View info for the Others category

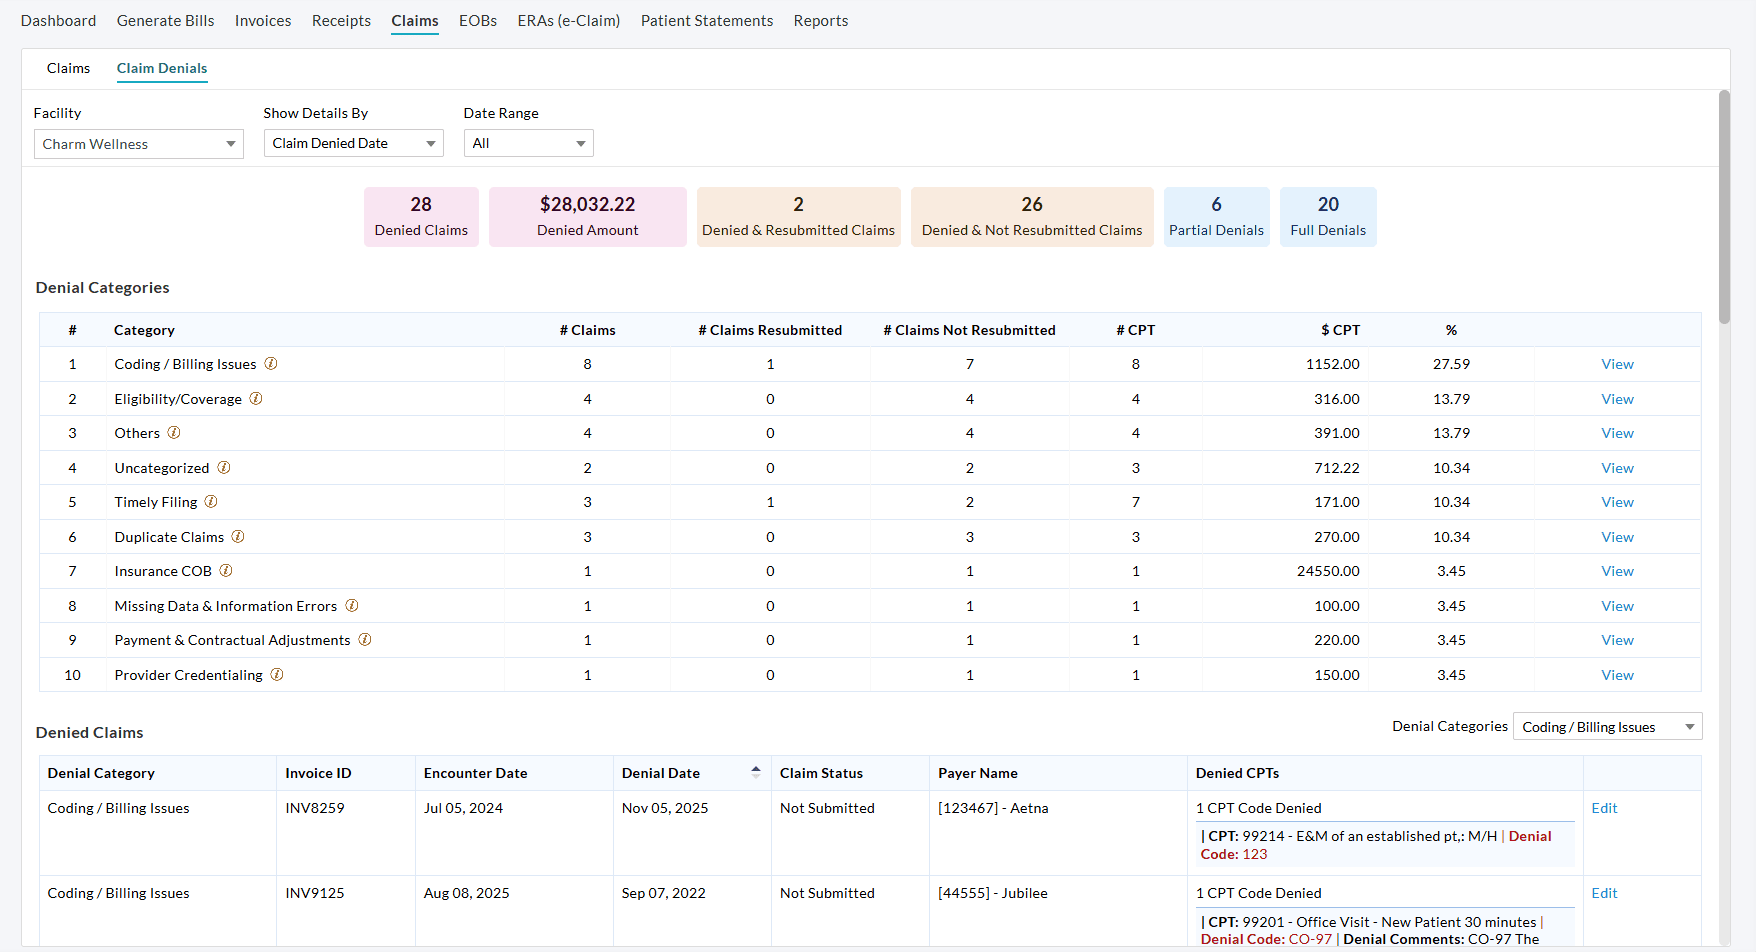174,432
